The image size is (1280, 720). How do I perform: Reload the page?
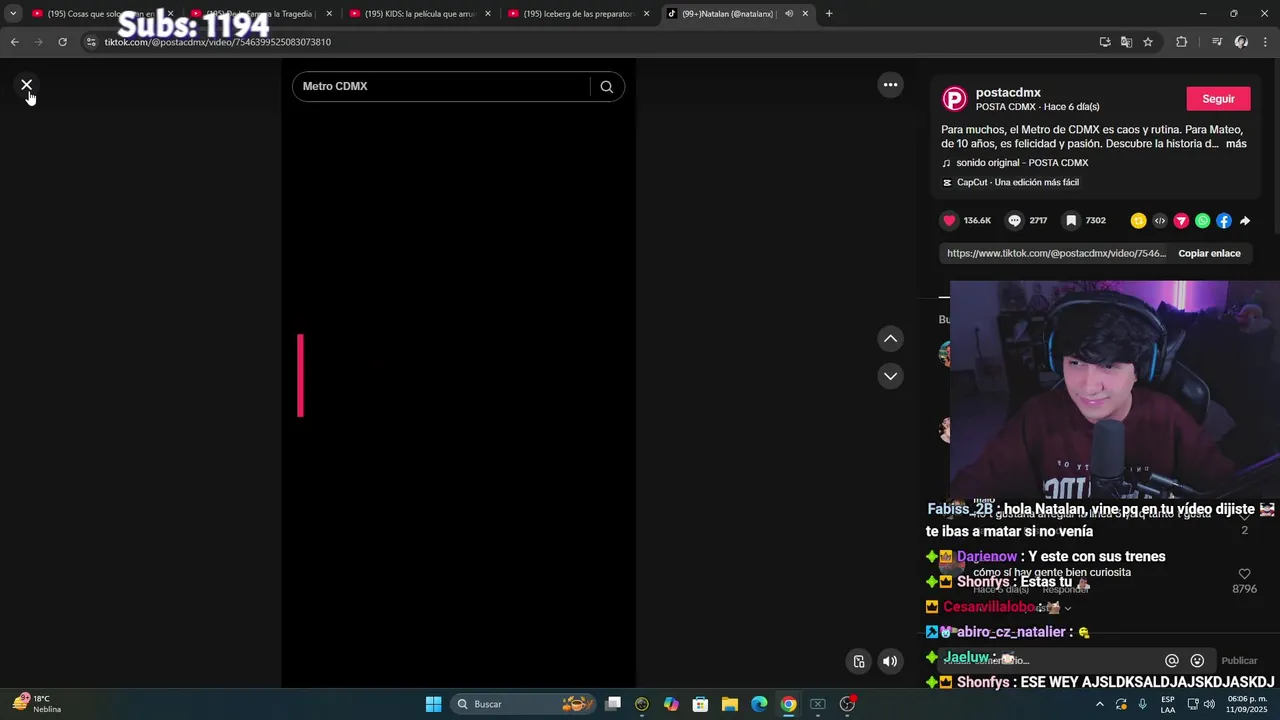(62, 42)
